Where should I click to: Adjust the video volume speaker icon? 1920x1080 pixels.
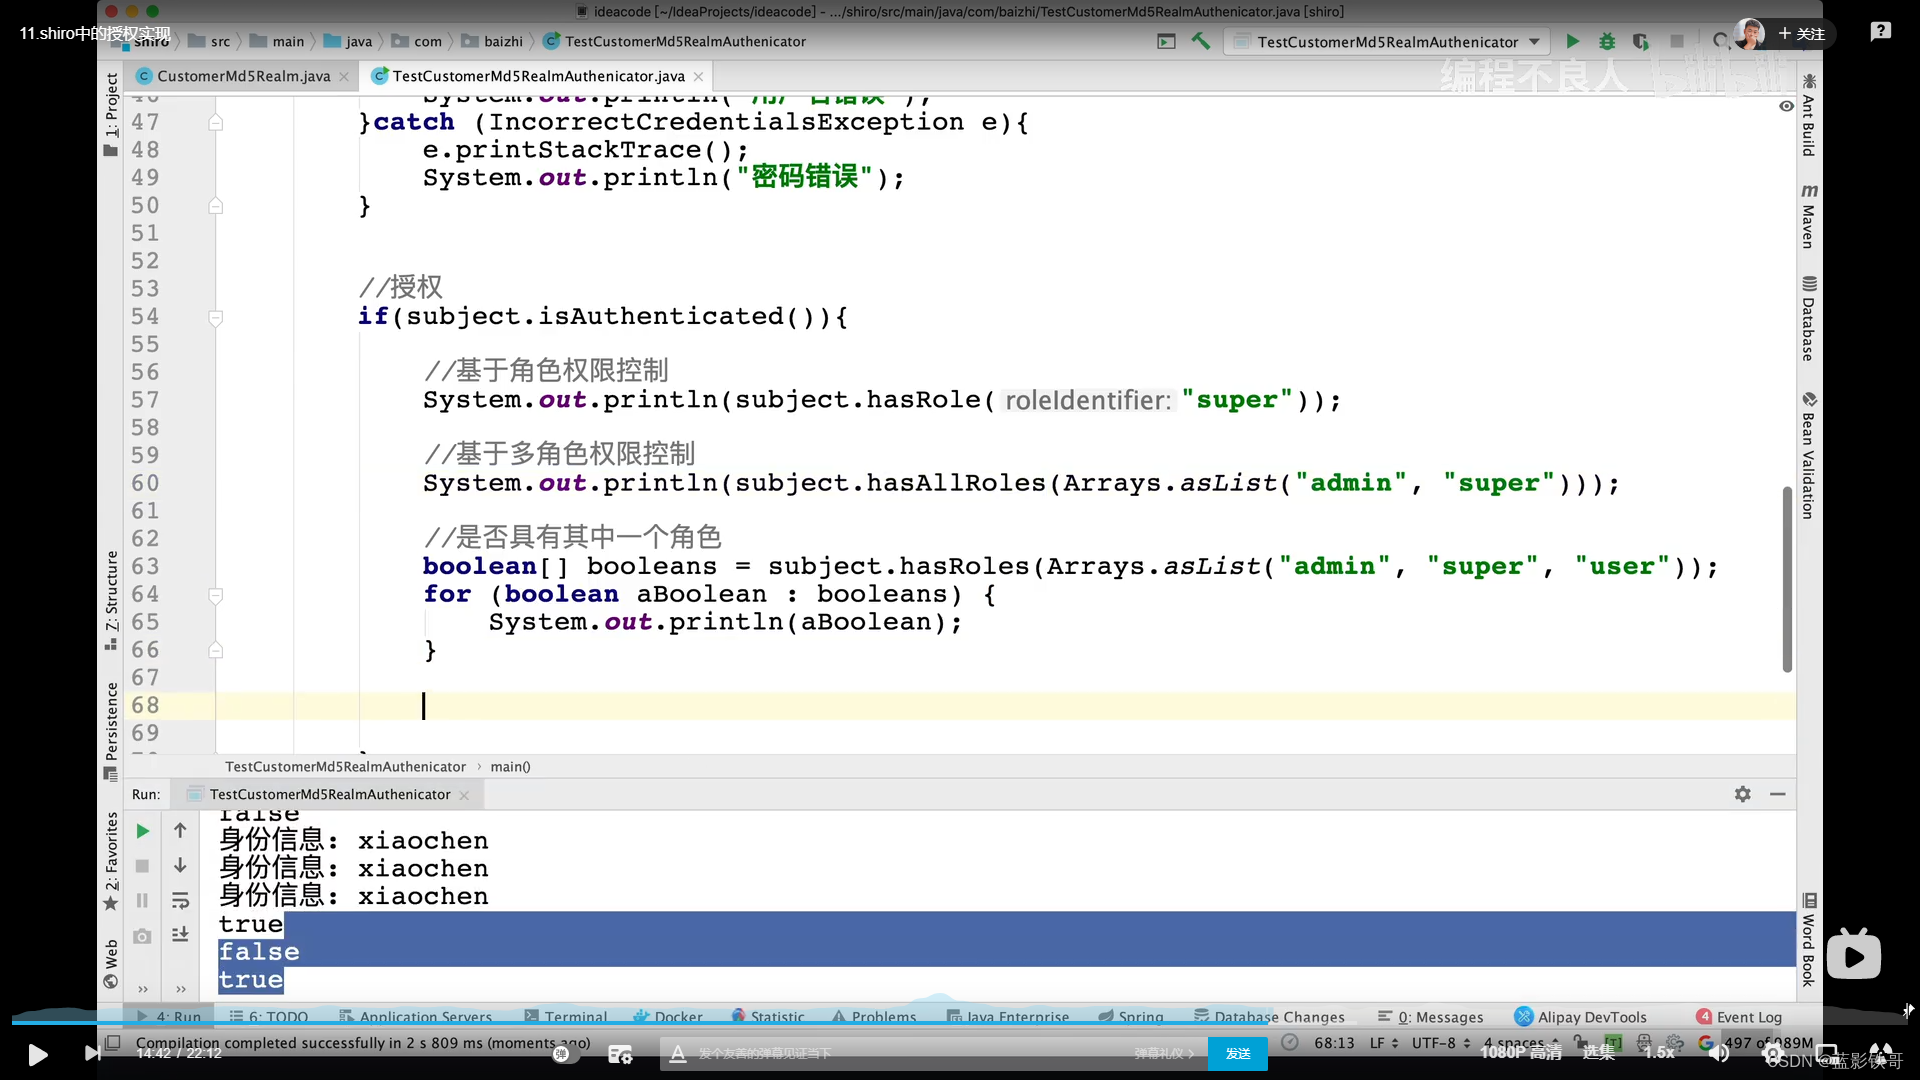coord(1719,1053)
